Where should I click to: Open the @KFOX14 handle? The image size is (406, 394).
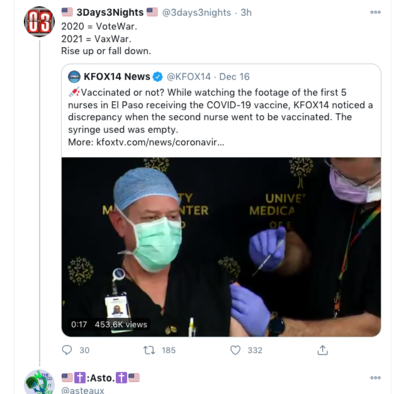[x=189, y=77]
